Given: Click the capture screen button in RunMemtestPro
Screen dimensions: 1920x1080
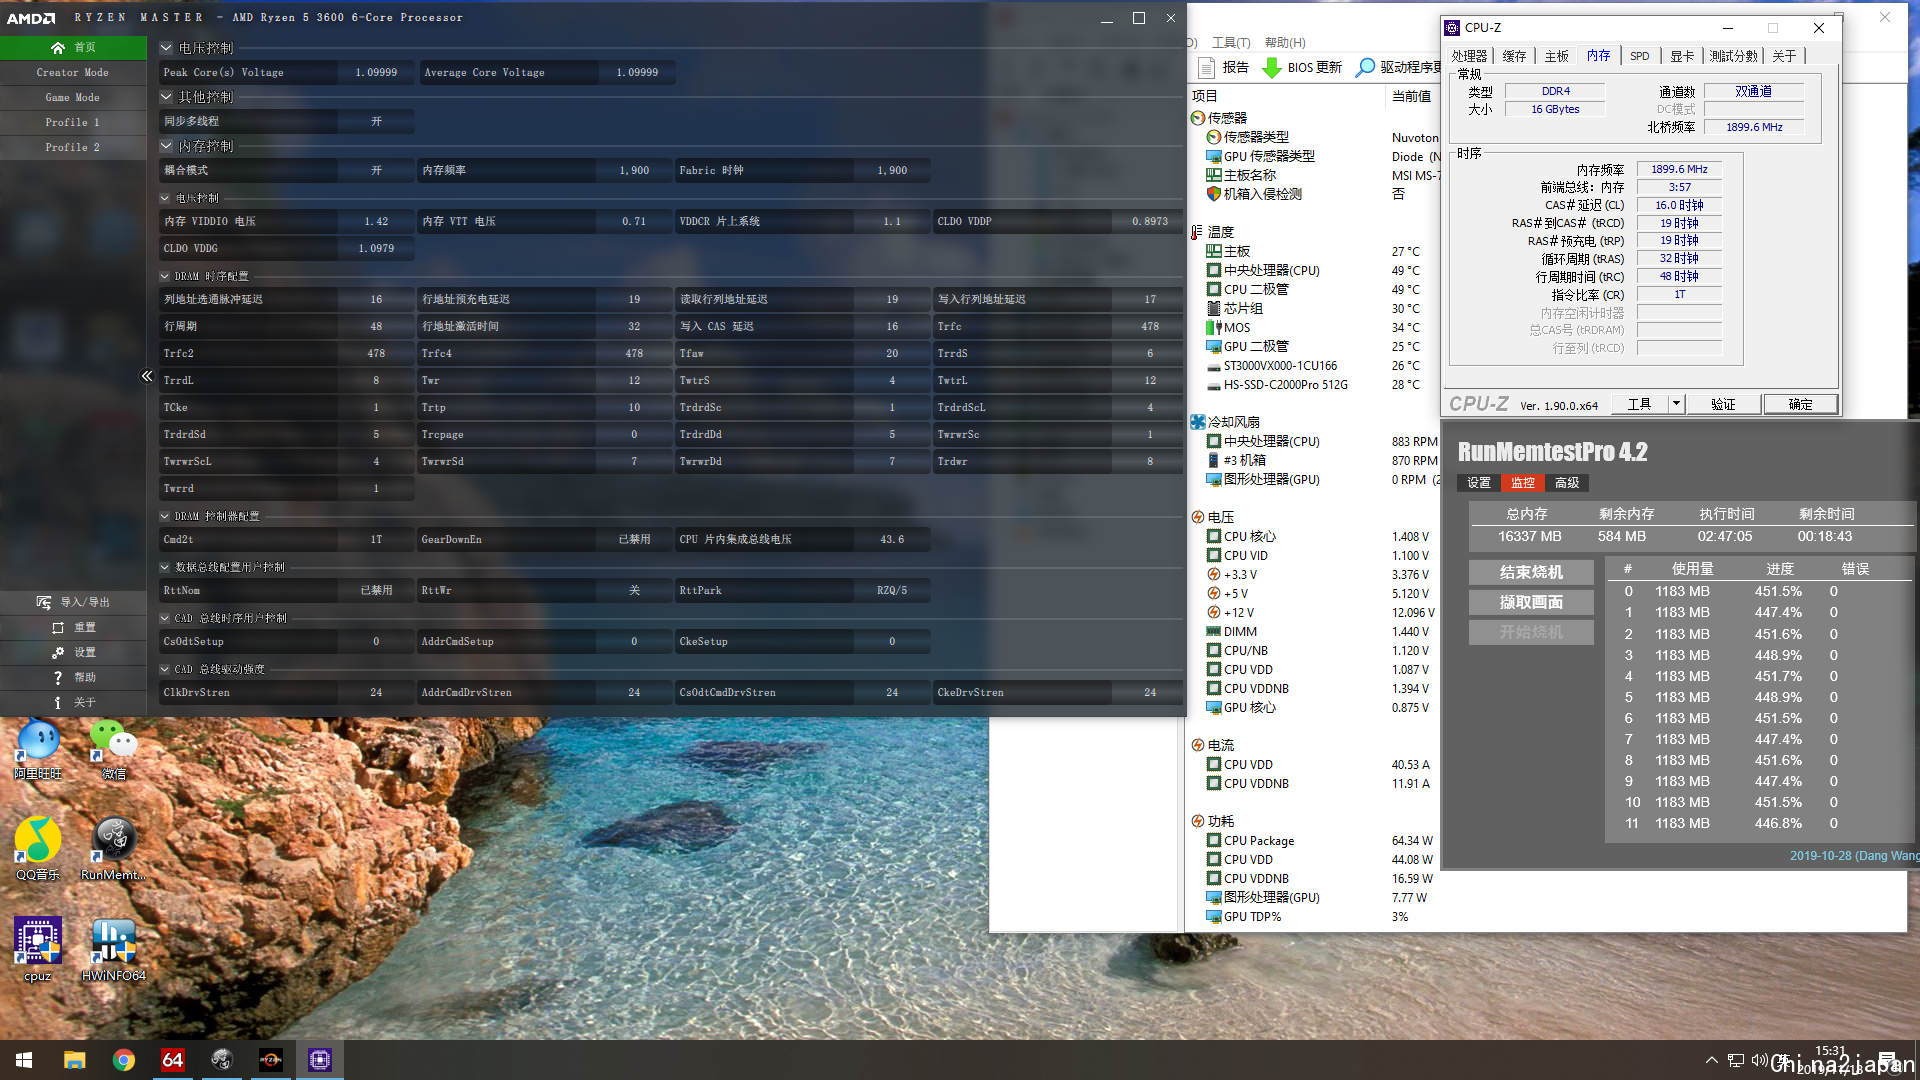Looking at the screenshot, I should (x=1531, y=602).
